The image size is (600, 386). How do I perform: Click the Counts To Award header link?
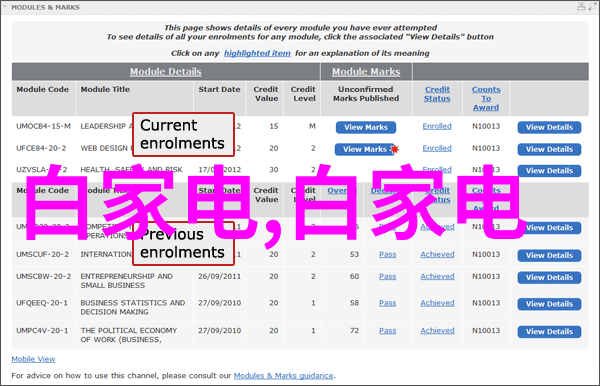(x=486, y=98)
